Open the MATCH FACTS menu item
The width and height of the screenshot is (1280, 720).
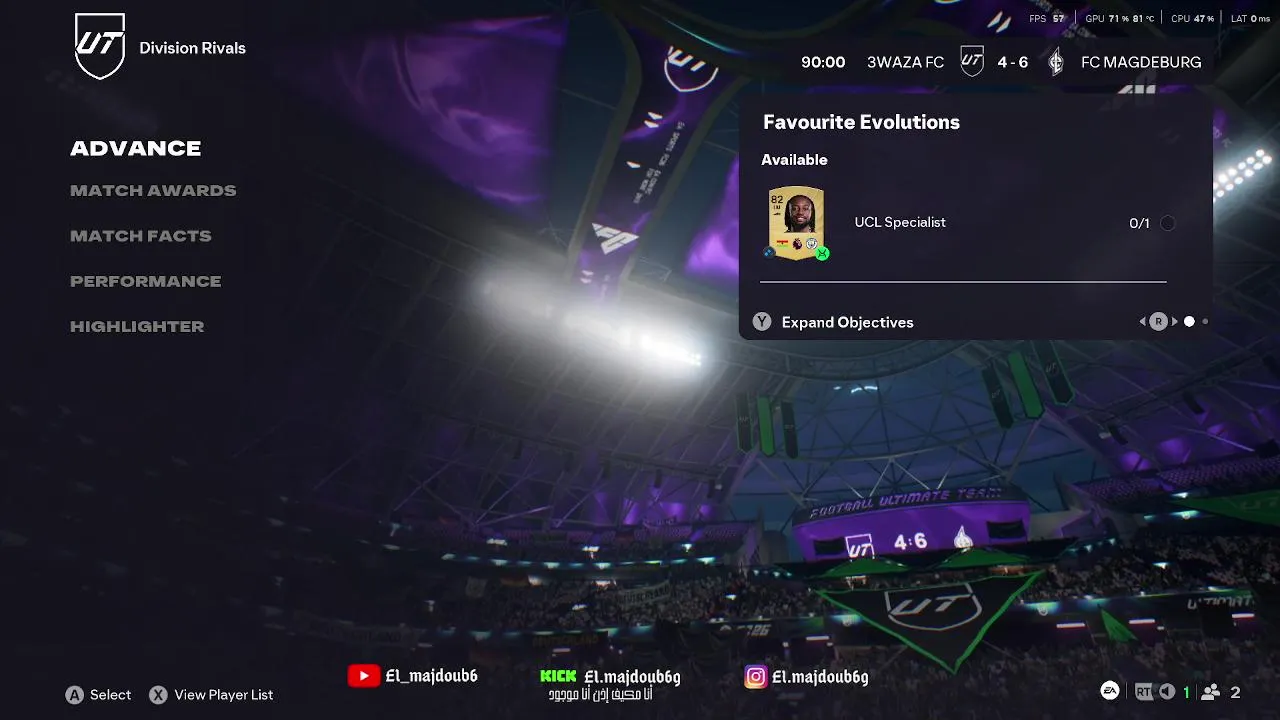pyautogui.click(x=141, y=236)
